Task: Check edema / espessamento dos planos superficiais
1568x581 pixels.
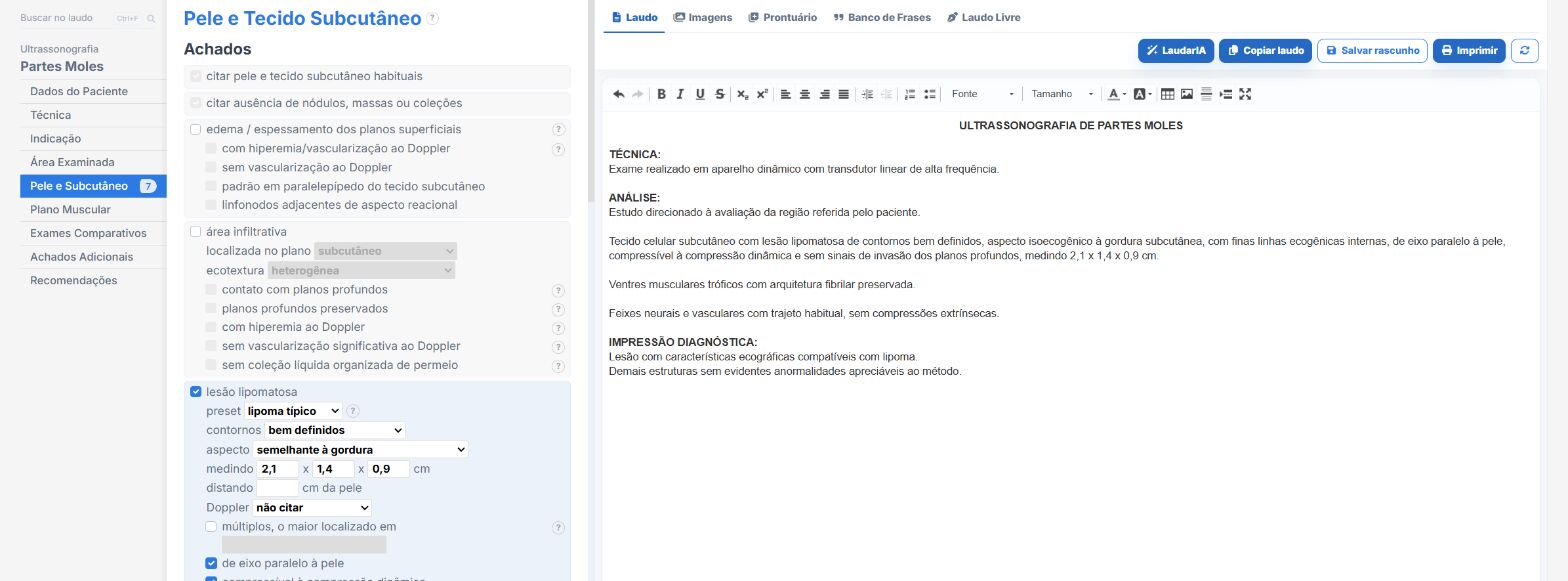Action: pos(196,129)
